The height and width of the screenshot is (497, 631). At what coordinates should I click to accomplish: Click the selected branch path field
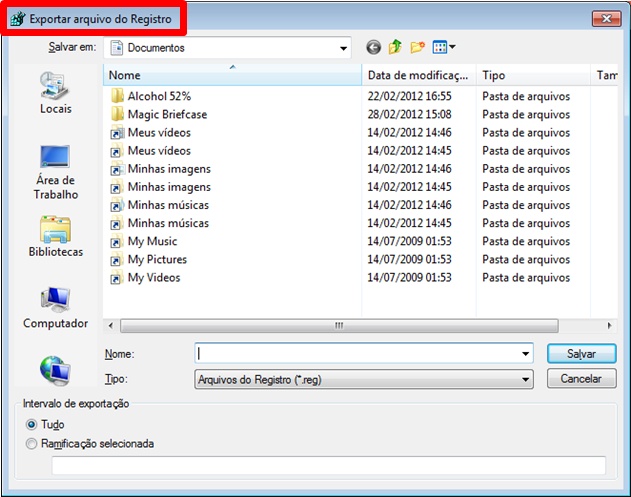328,466
